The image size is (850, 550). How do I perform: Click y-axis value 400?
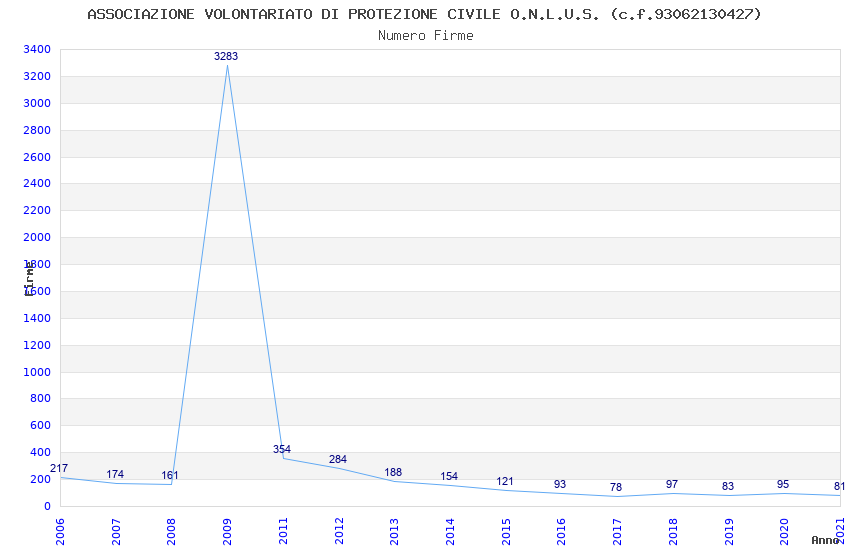40,452
